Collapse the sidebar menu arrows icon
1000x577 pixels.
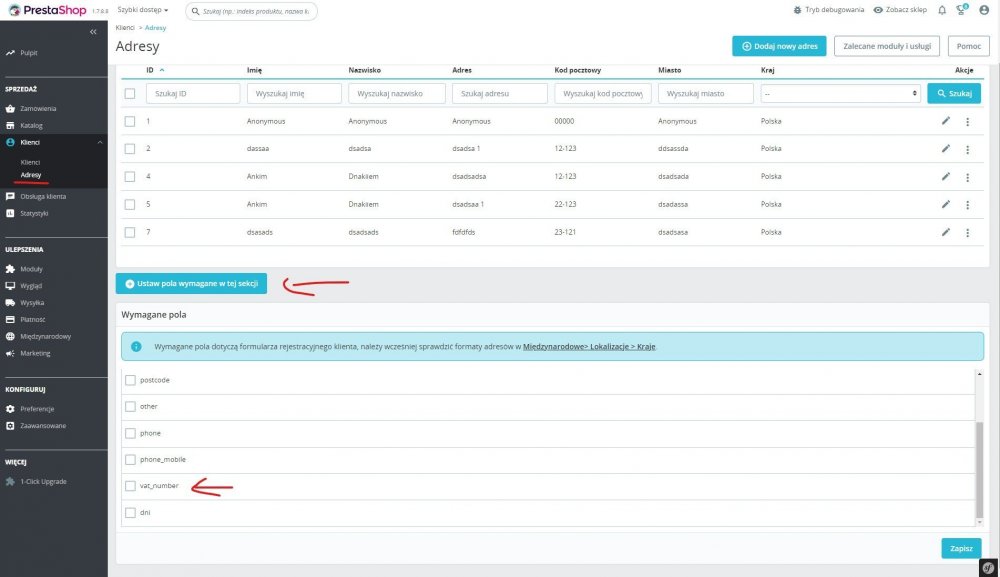click(93, 31)
